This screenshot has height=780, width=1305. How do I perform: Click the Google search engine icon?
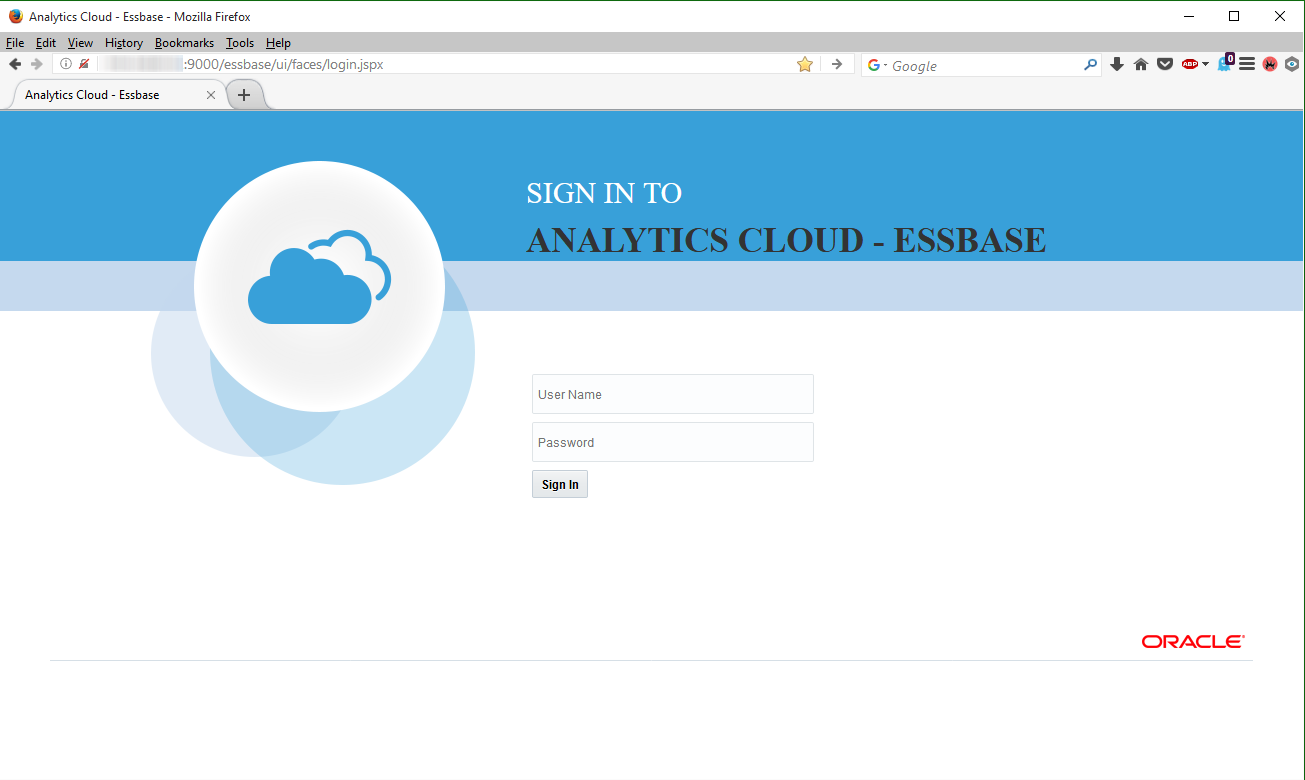[874, 65]
